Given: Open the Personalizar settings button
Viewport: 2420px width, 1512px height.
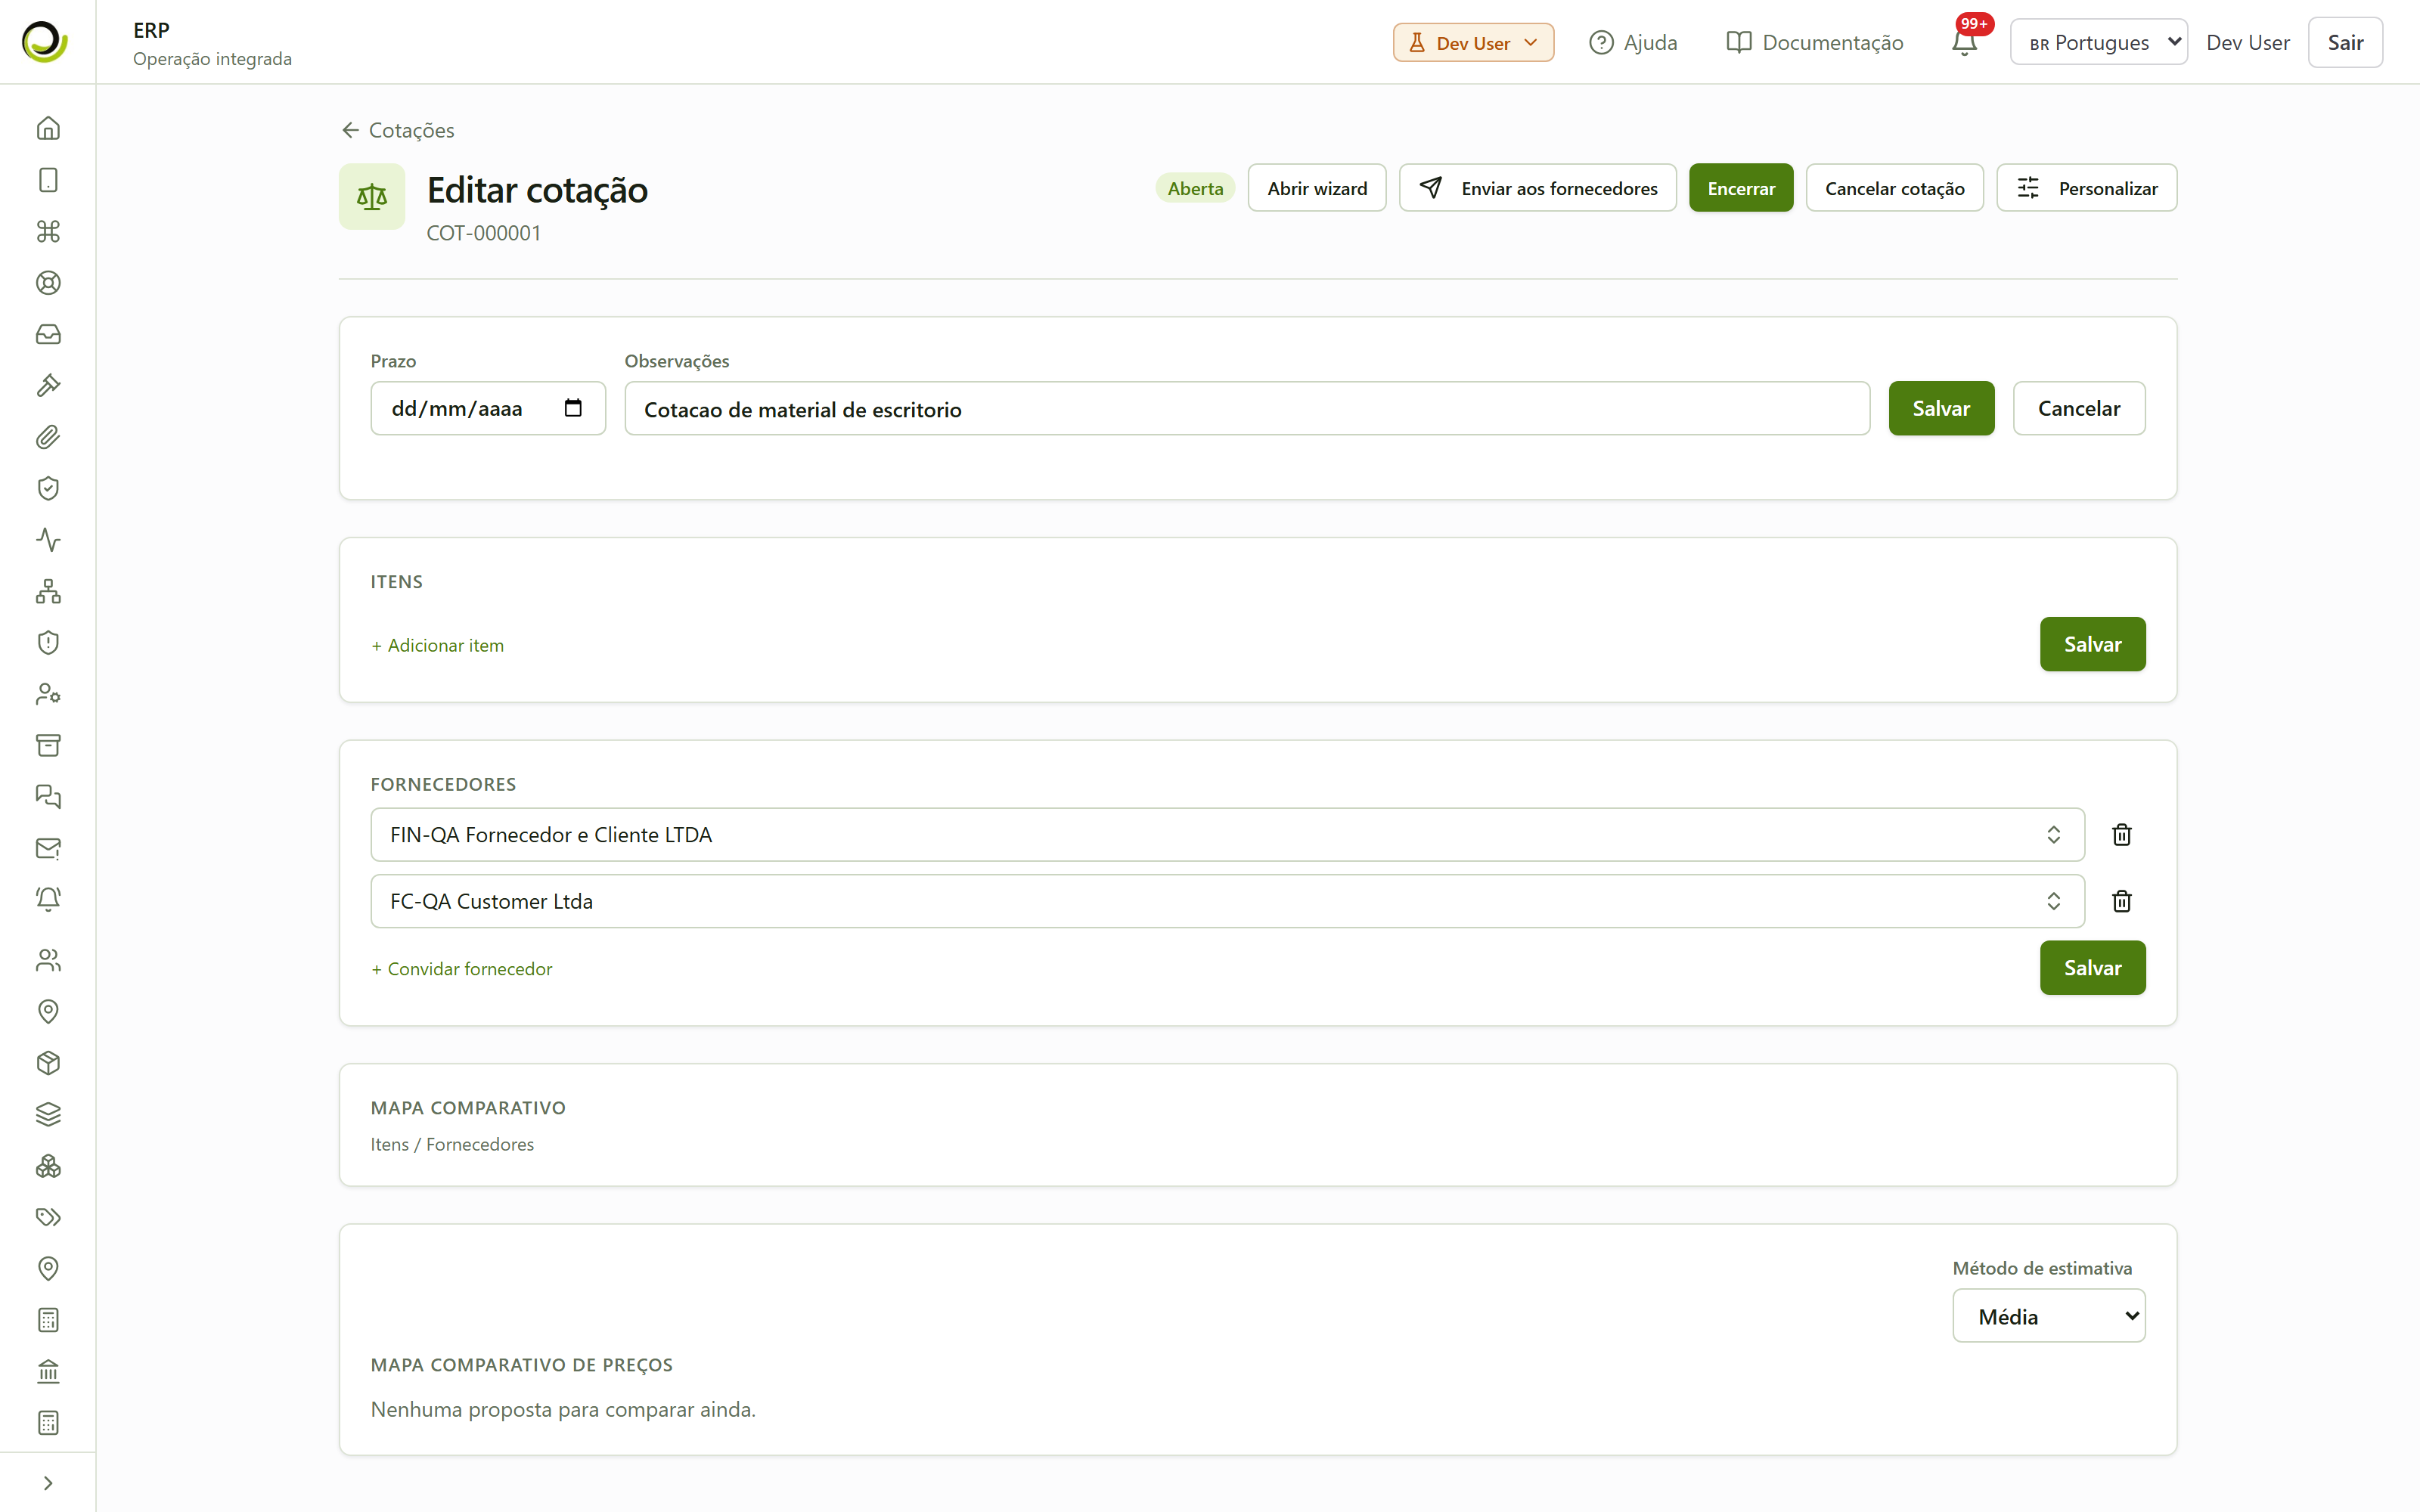Looking at the screenshot, I should click(2086, 188).
